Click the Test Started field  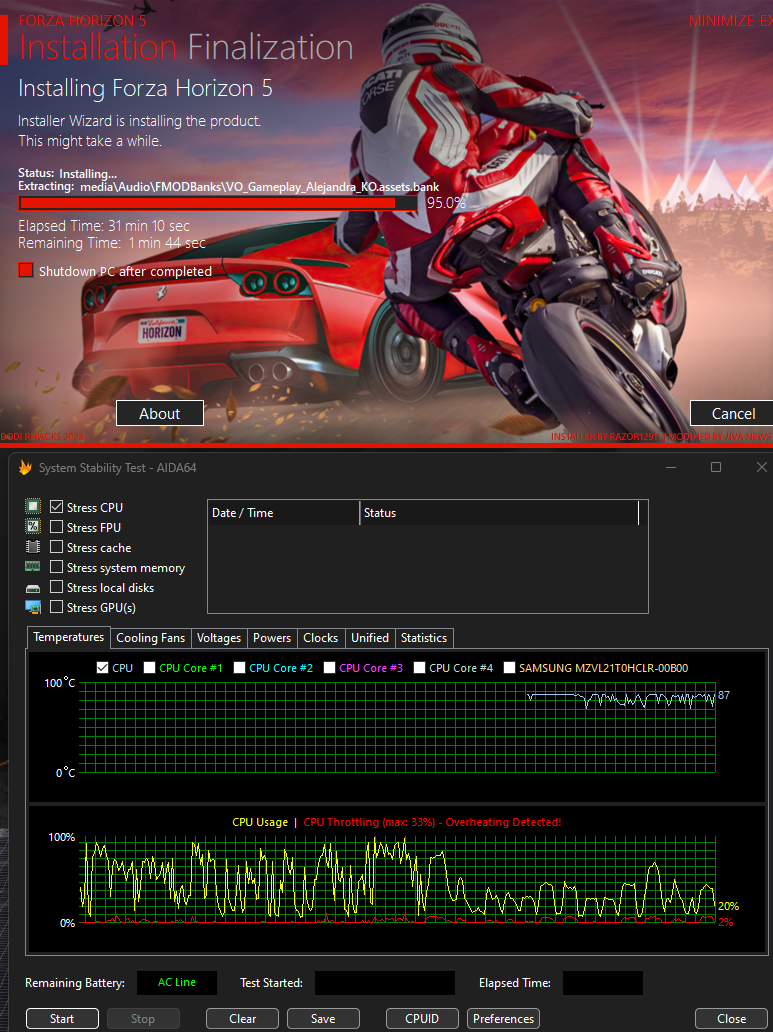point(385,983)
